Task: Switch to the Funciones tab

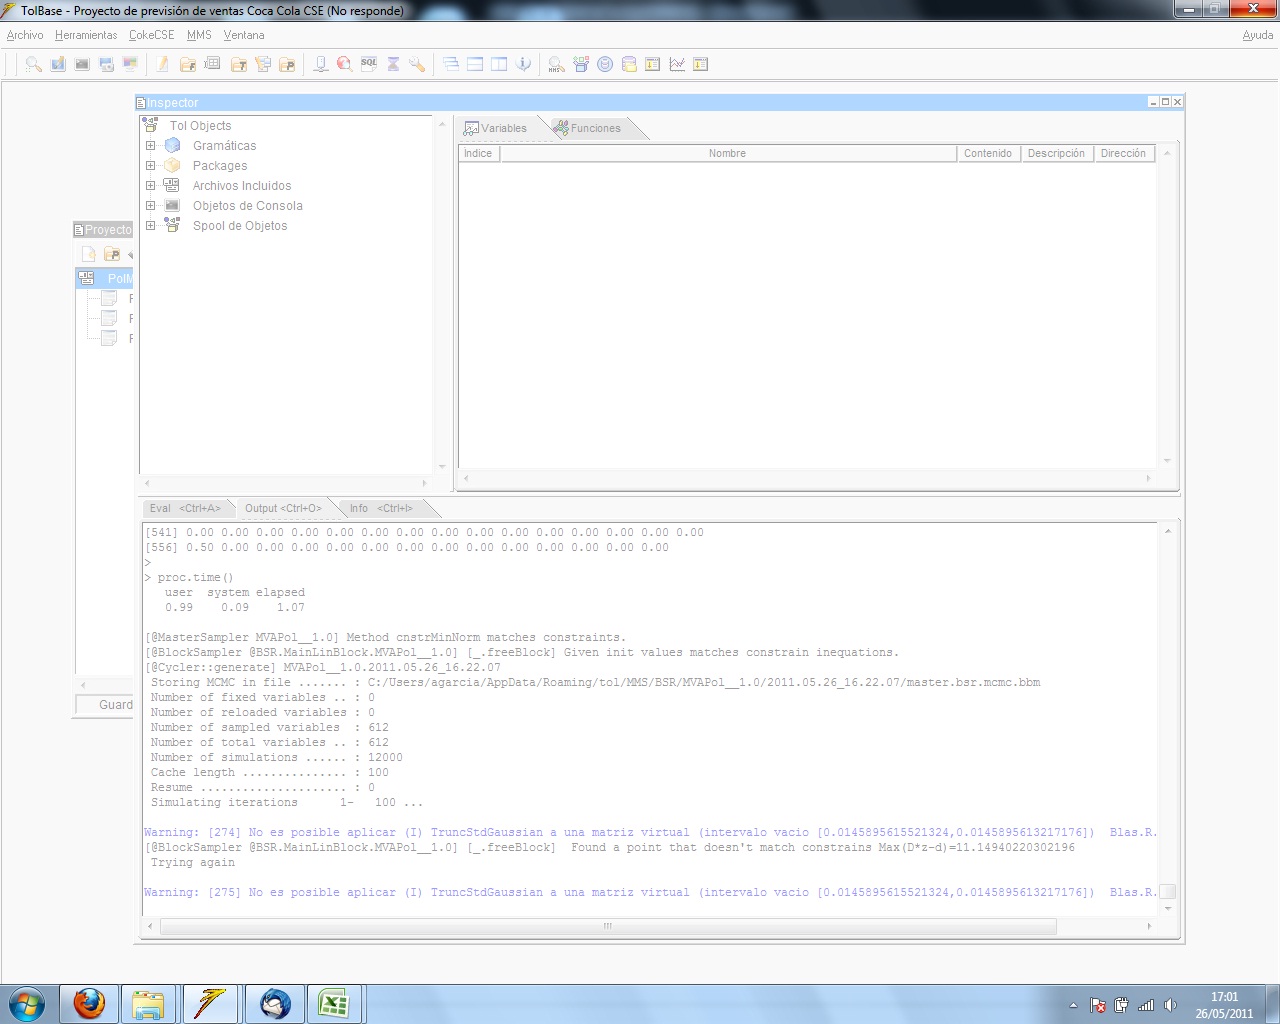Action: (594, 128)
